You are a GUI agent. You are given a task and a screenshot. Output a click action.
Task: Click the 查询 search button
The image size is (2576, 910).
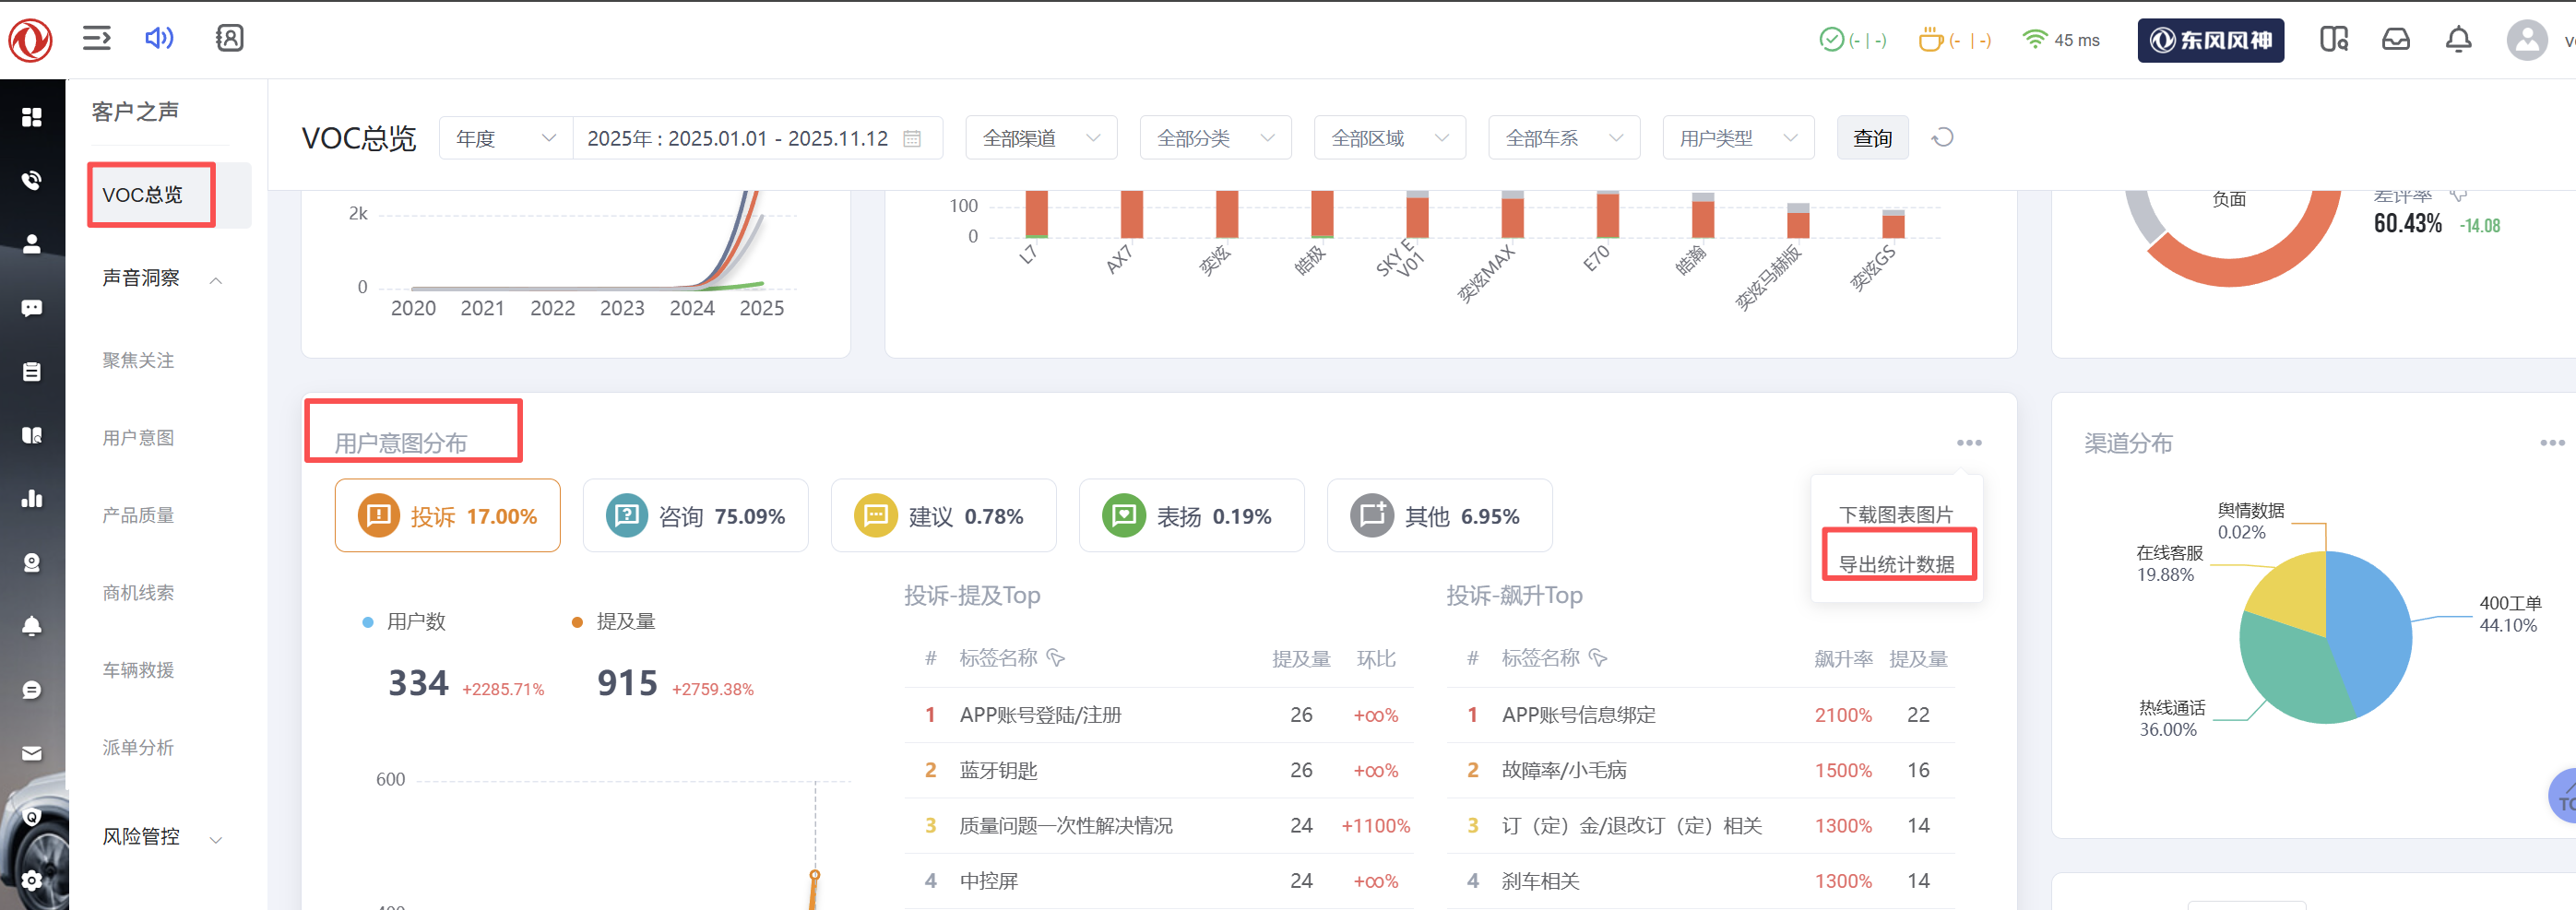pyautogui.click(x=1872, y=138)
